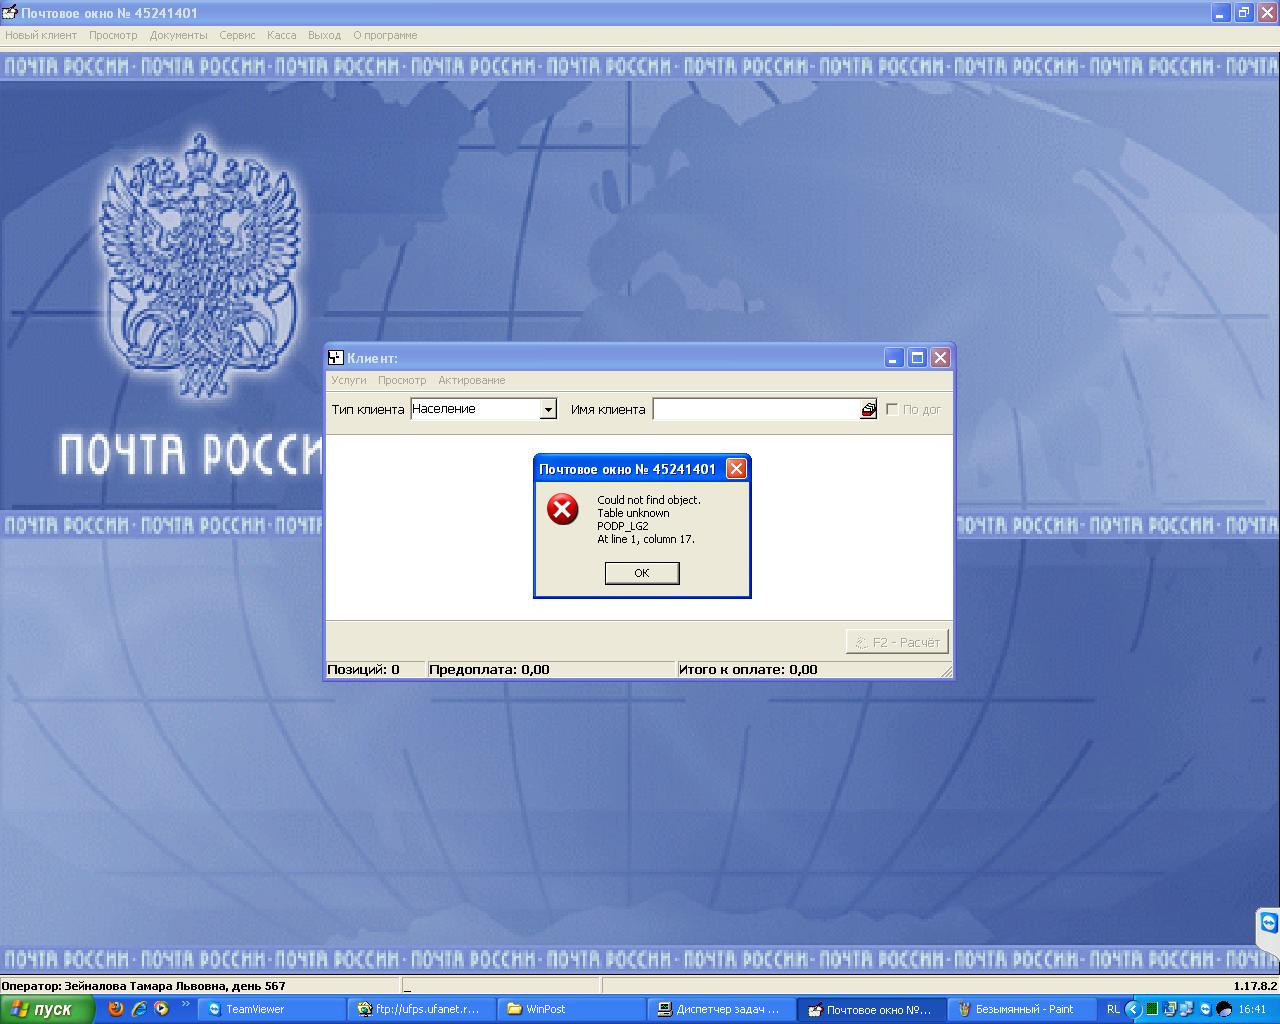Click the tray icon right of the green square

(1169, 1010)
